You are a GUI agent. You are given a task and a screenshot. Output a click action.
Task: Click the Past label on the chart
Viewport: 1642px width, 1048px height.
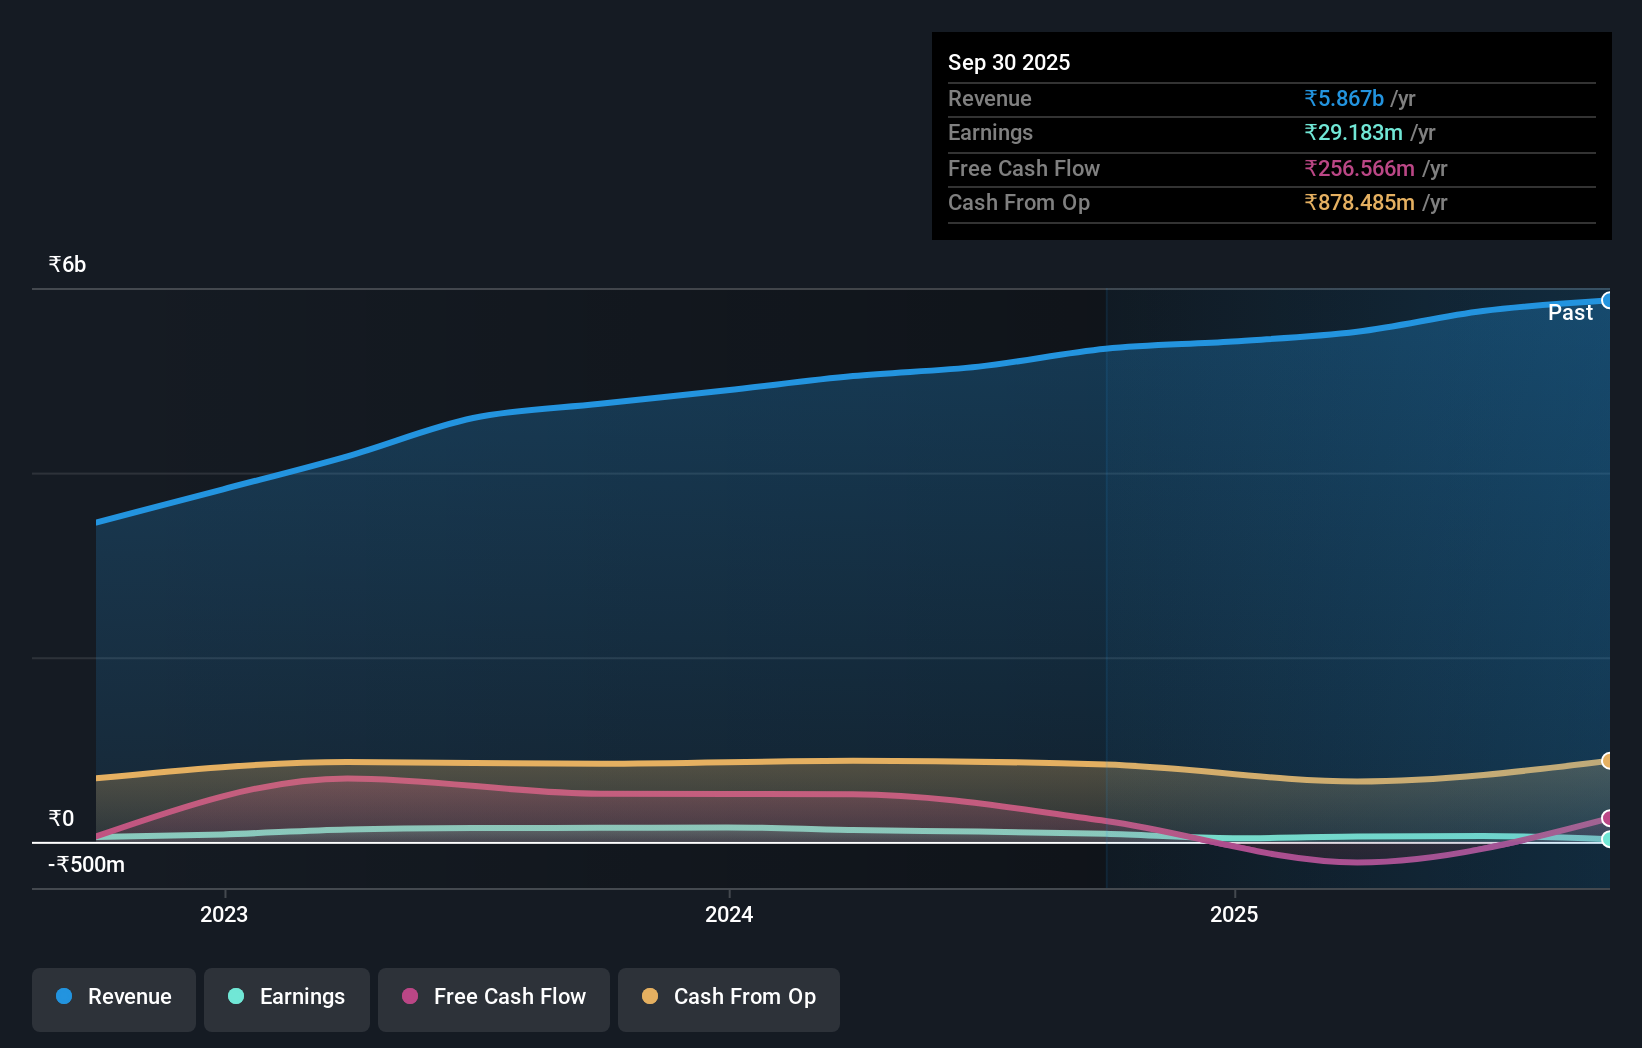pos(1569,312)
